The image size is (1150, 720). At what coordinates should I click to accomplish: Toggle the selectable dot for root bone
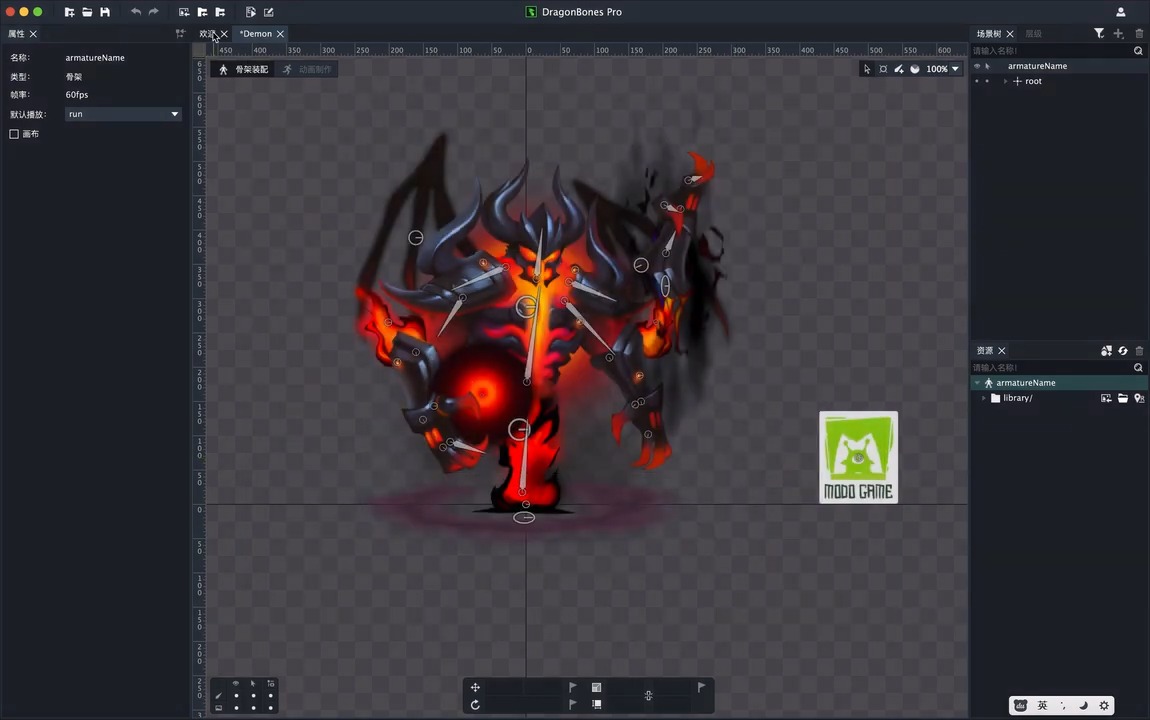(x=987, y=81)
